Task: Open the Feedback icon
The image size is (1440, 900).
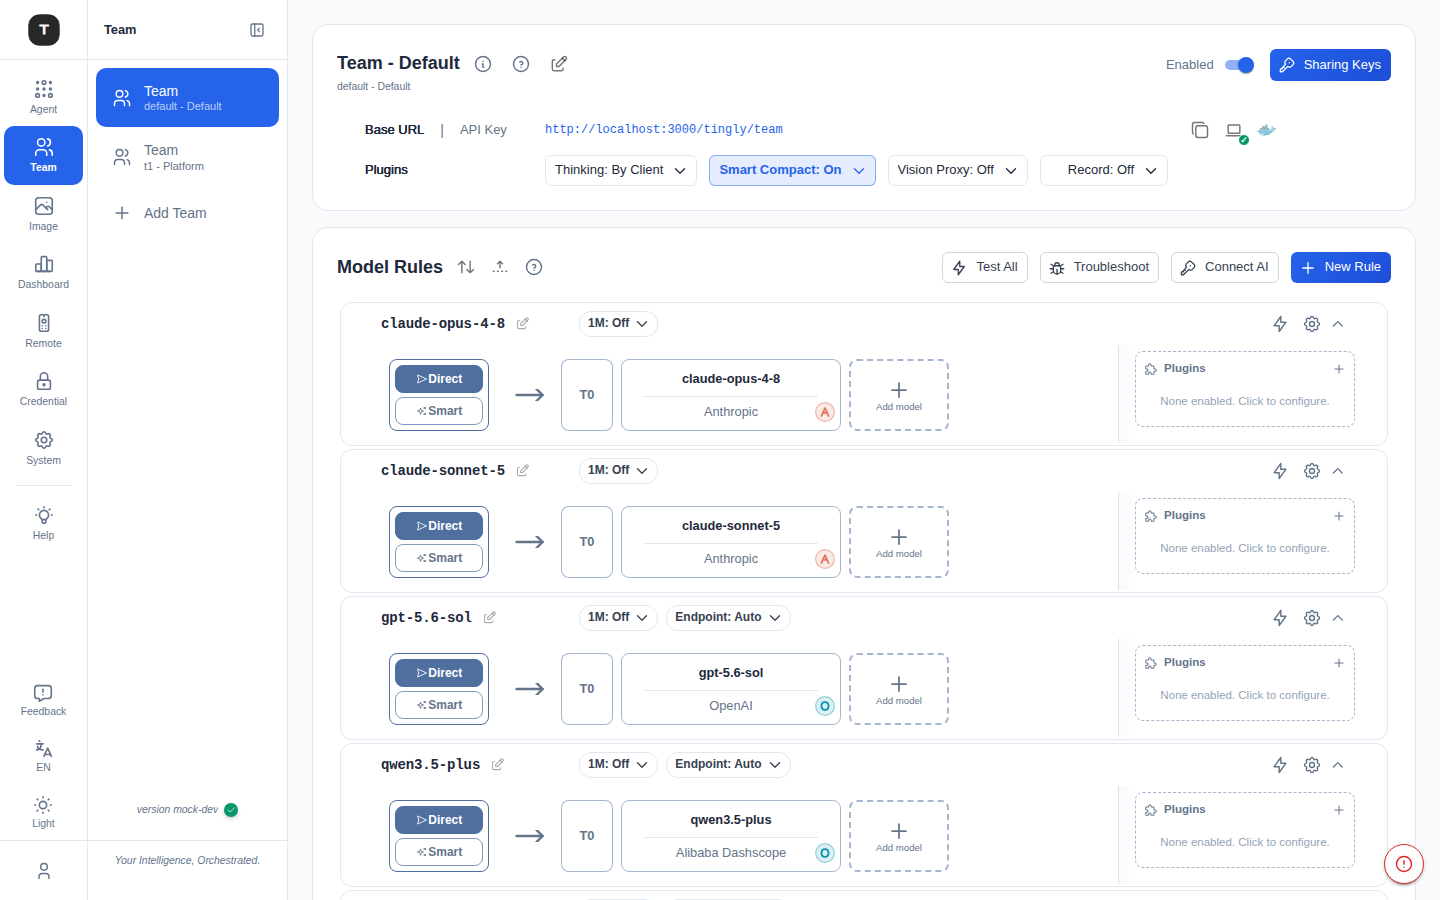Action: [x=43, y=700]
